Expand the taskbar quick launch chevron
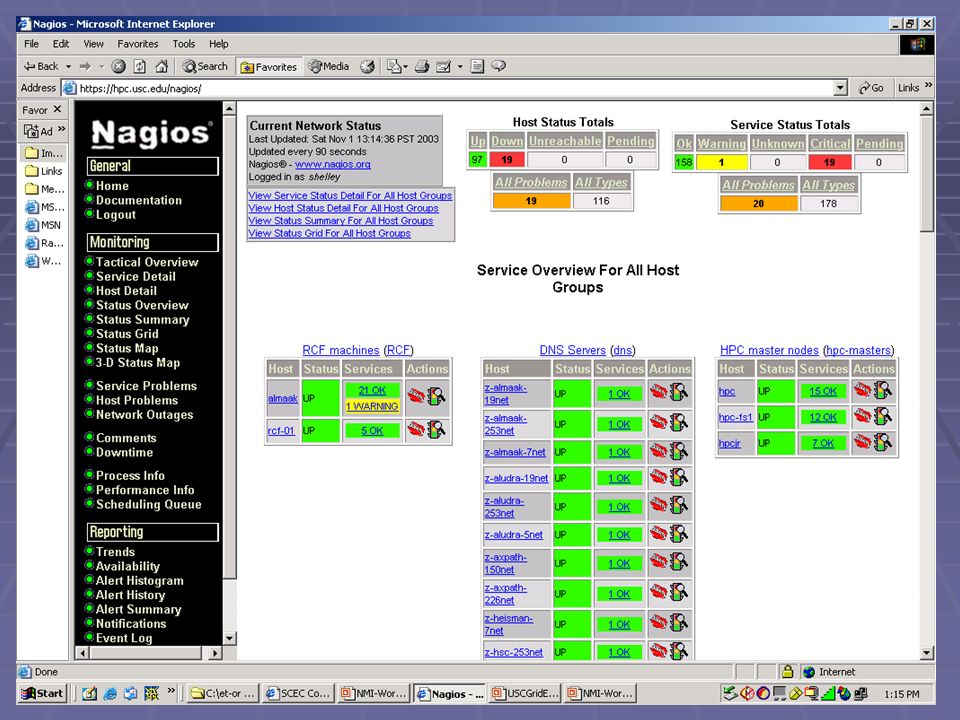The image size is (960, 720). tap(171, 691)
